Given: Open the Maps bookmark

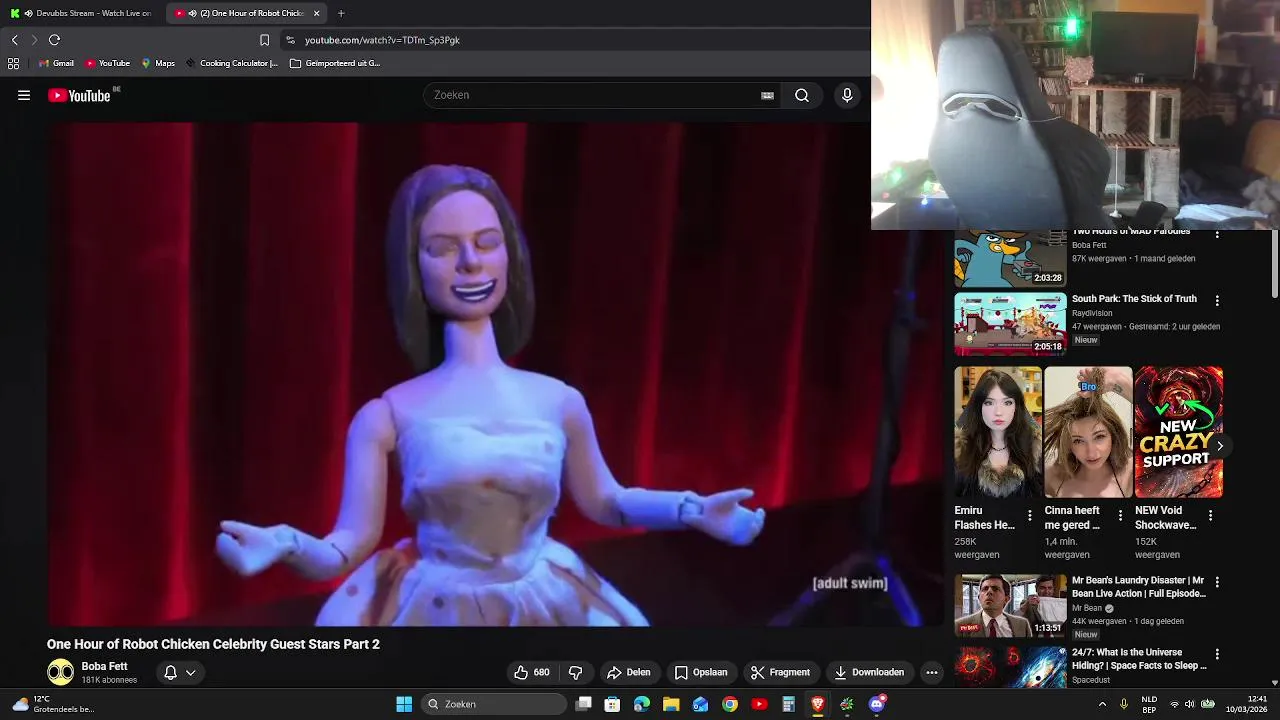Looking at the screenshot, I should (158, 63).
